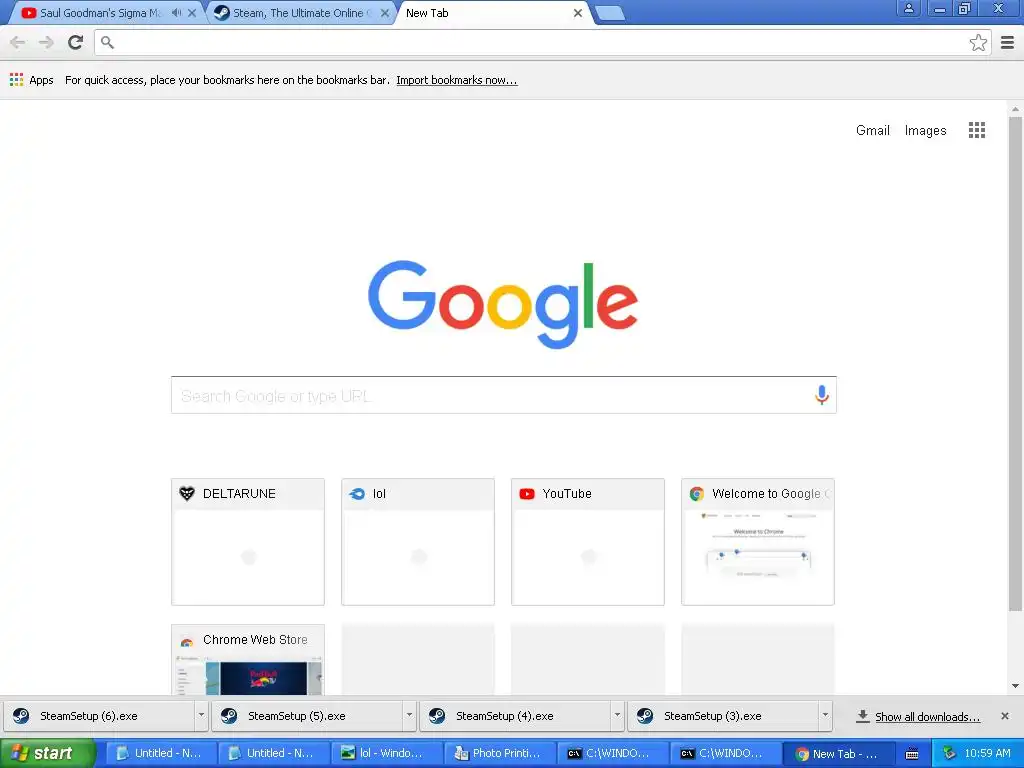The height and width of the screenshot is (768, 1024).
Task: Click New Tab Chrome taskbar button
Action: 837,753
